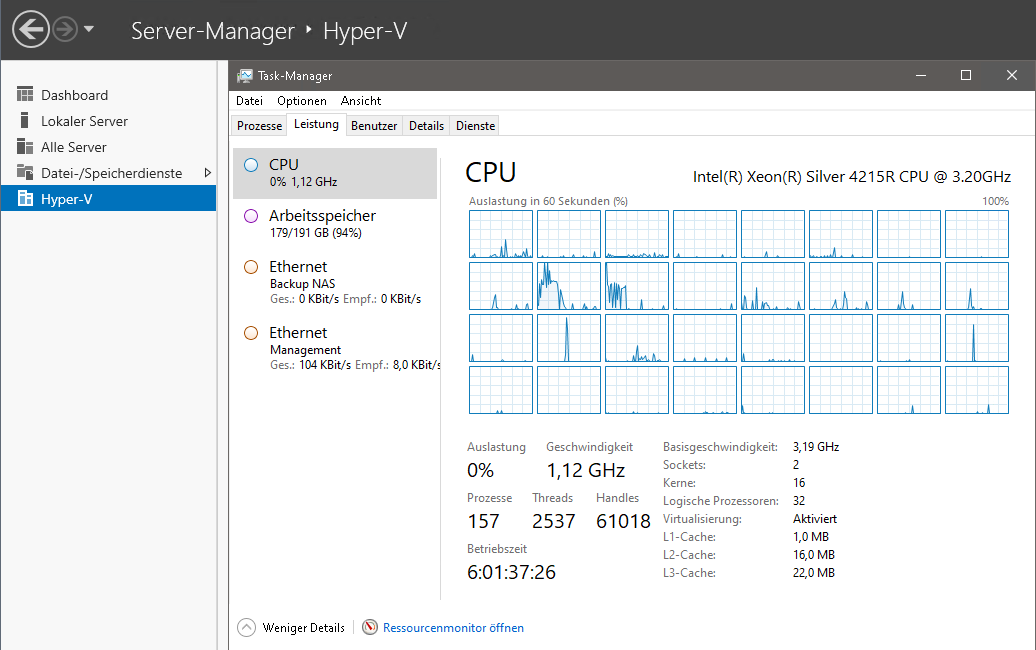
Task: Click the L3-Cache value 22,0 MB
Action: [814, 573]
